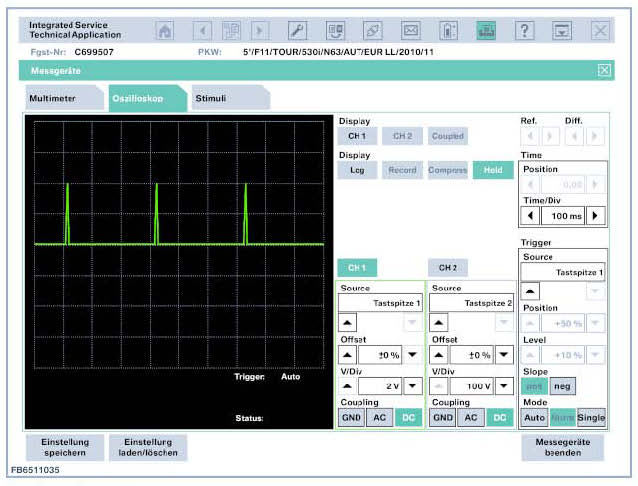The width and height of the screenshot is (638, 486).
Task: Click Trigger source up arrow
Action: (530, 291)
